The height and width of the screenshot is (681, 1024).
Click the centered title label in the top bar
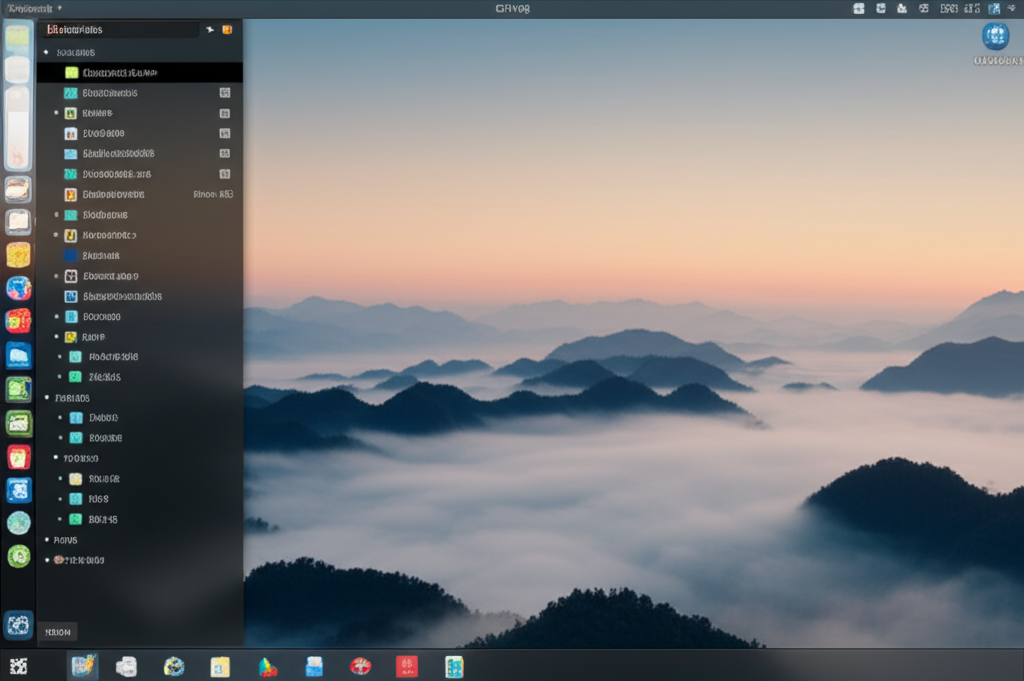[512, 8]
